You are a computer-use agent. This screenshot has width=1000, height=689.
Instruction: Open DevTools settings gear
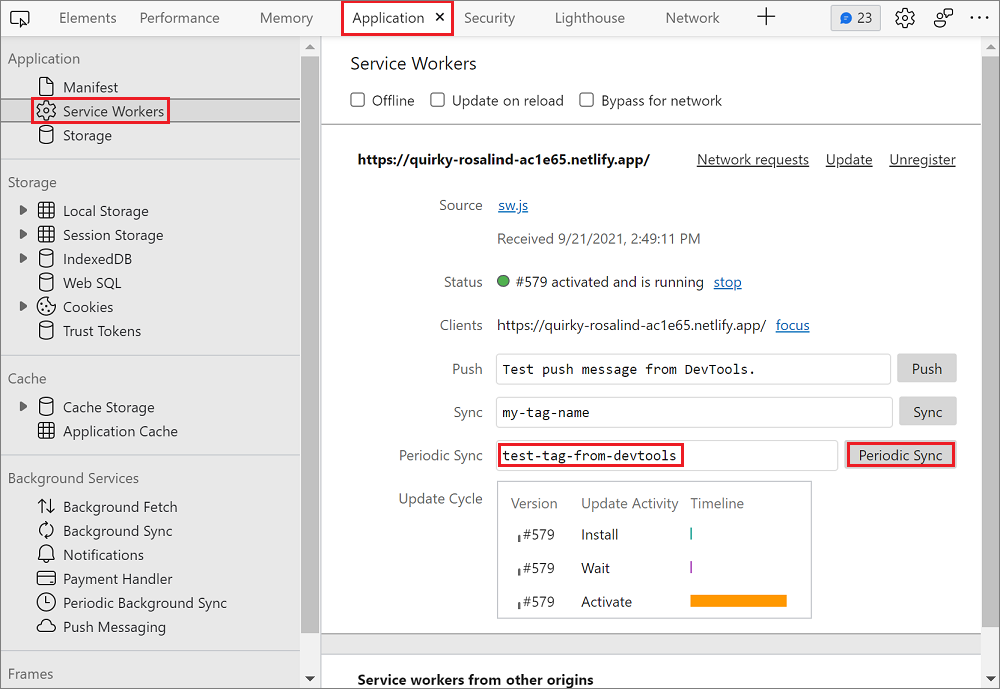904,17
